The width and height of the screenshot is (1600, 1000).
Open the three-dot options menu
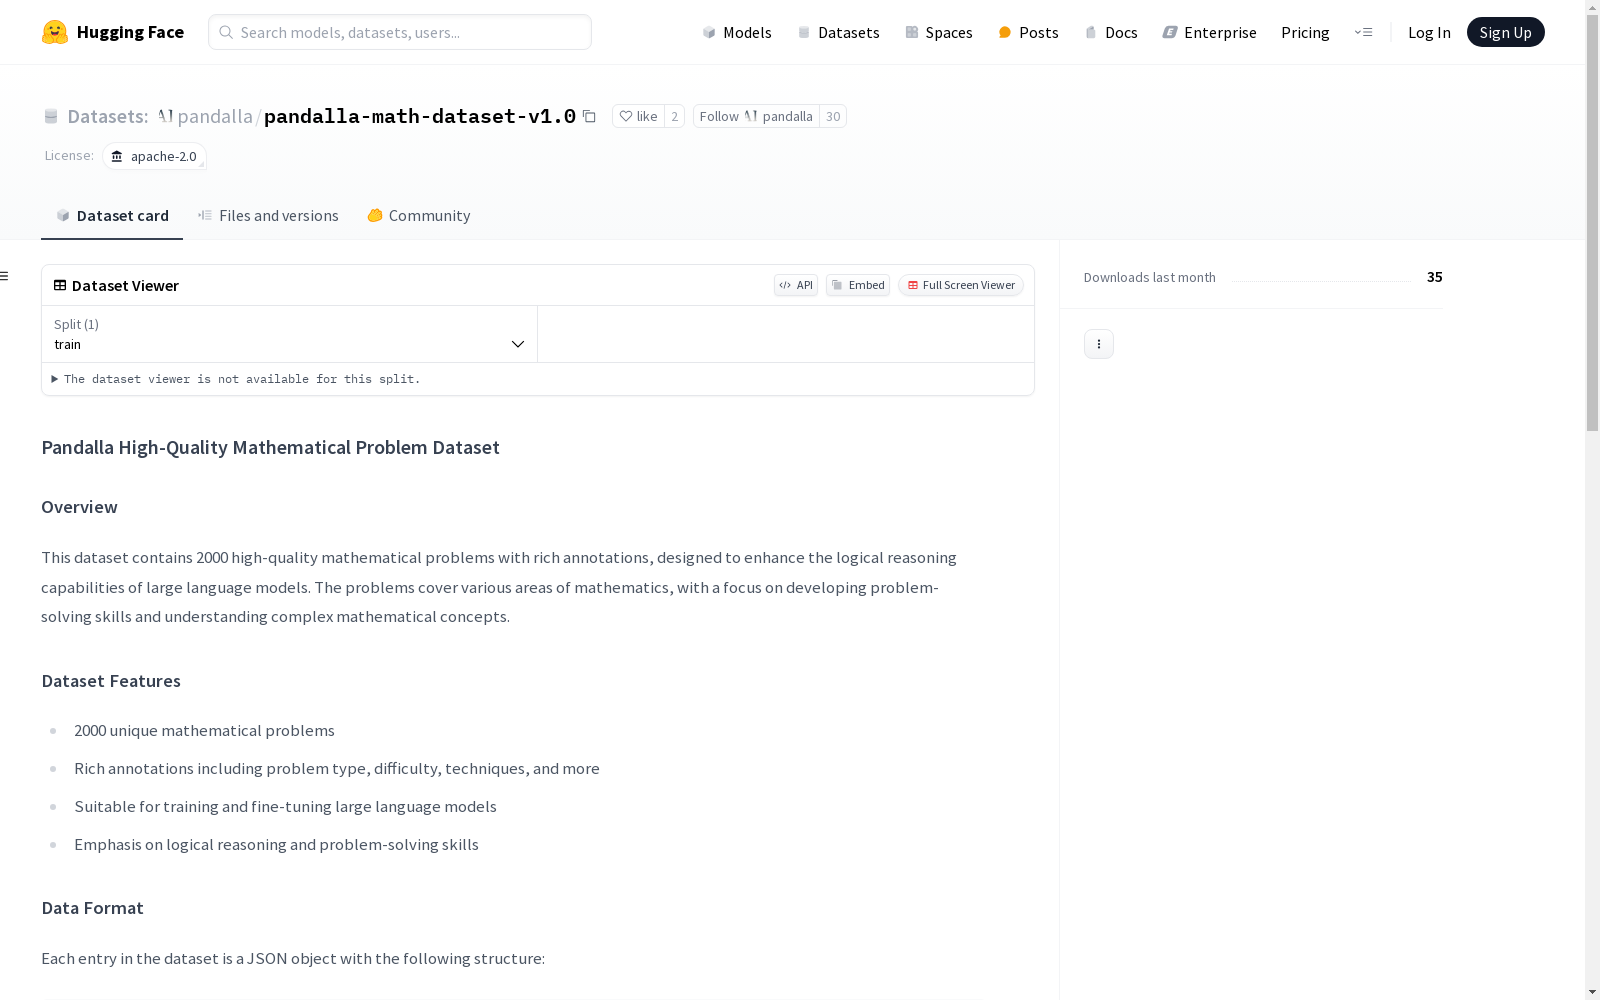pos(1098,344)
